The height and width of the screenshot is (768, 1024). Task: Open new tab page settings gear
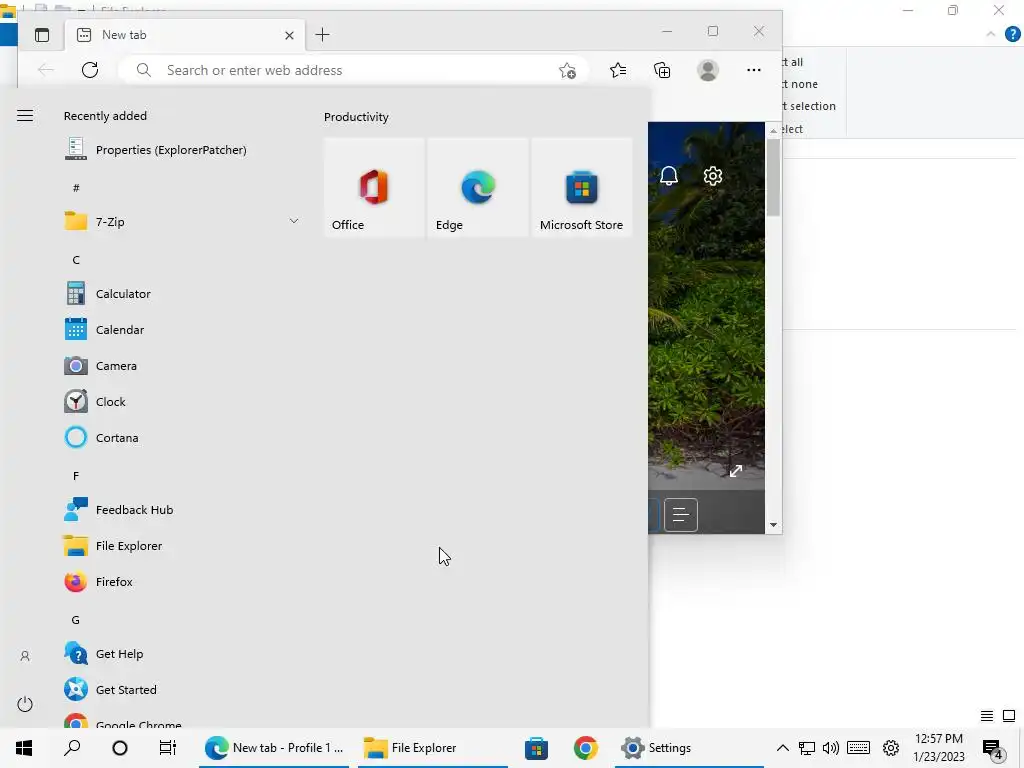pos(712,176)
